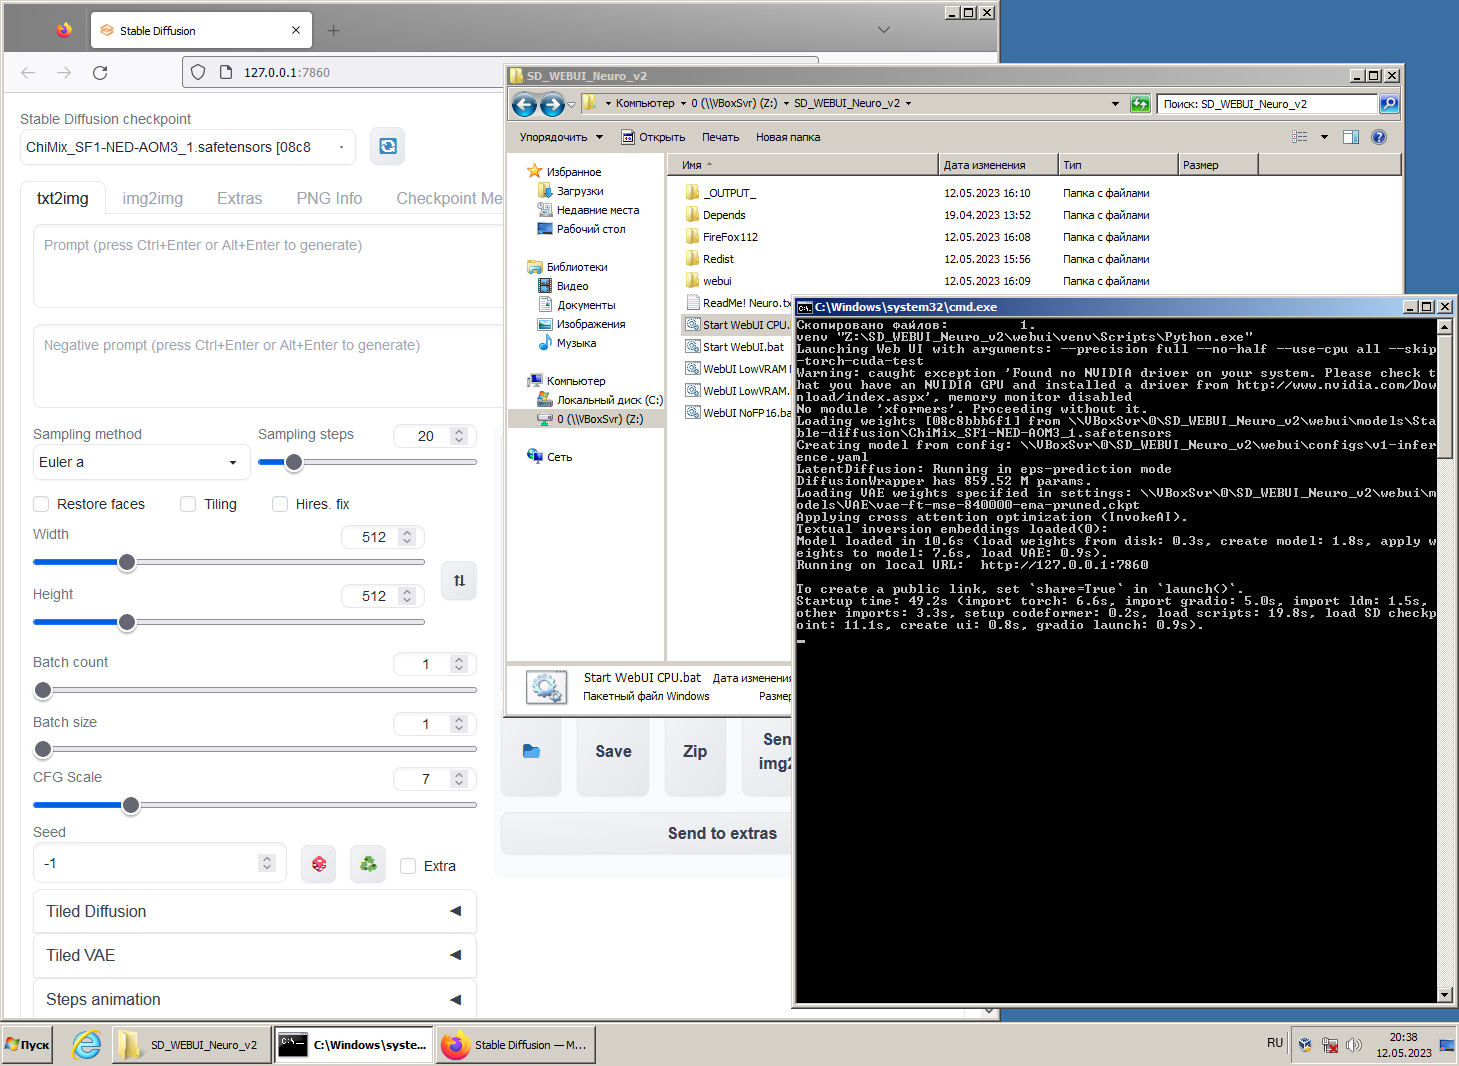This screenshot has height=1066, width=1459.
Task: Adjust the Sampling steps slider
Action: coord(367,462)
